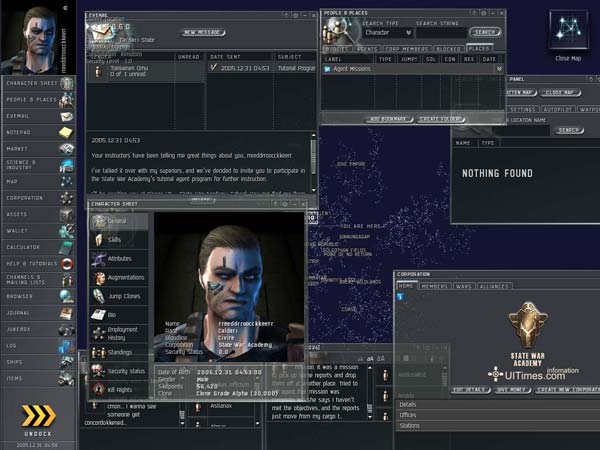The width and height of the screenshot is (600, 450).
Task: Open People & Places sidebar icon
Action: tap(38, 99)
